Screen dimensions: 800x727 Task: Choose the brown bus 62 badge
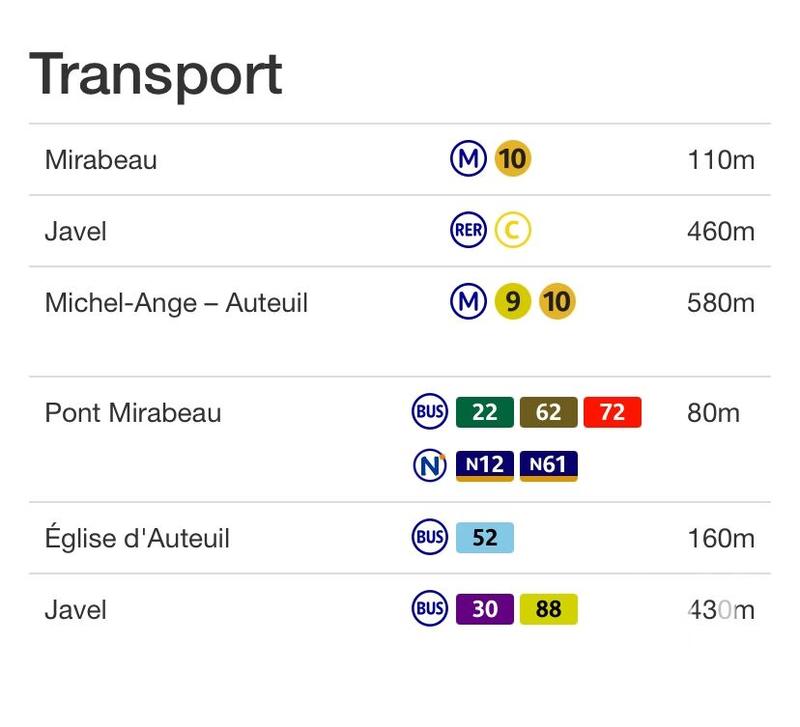(x=549, y=412)
